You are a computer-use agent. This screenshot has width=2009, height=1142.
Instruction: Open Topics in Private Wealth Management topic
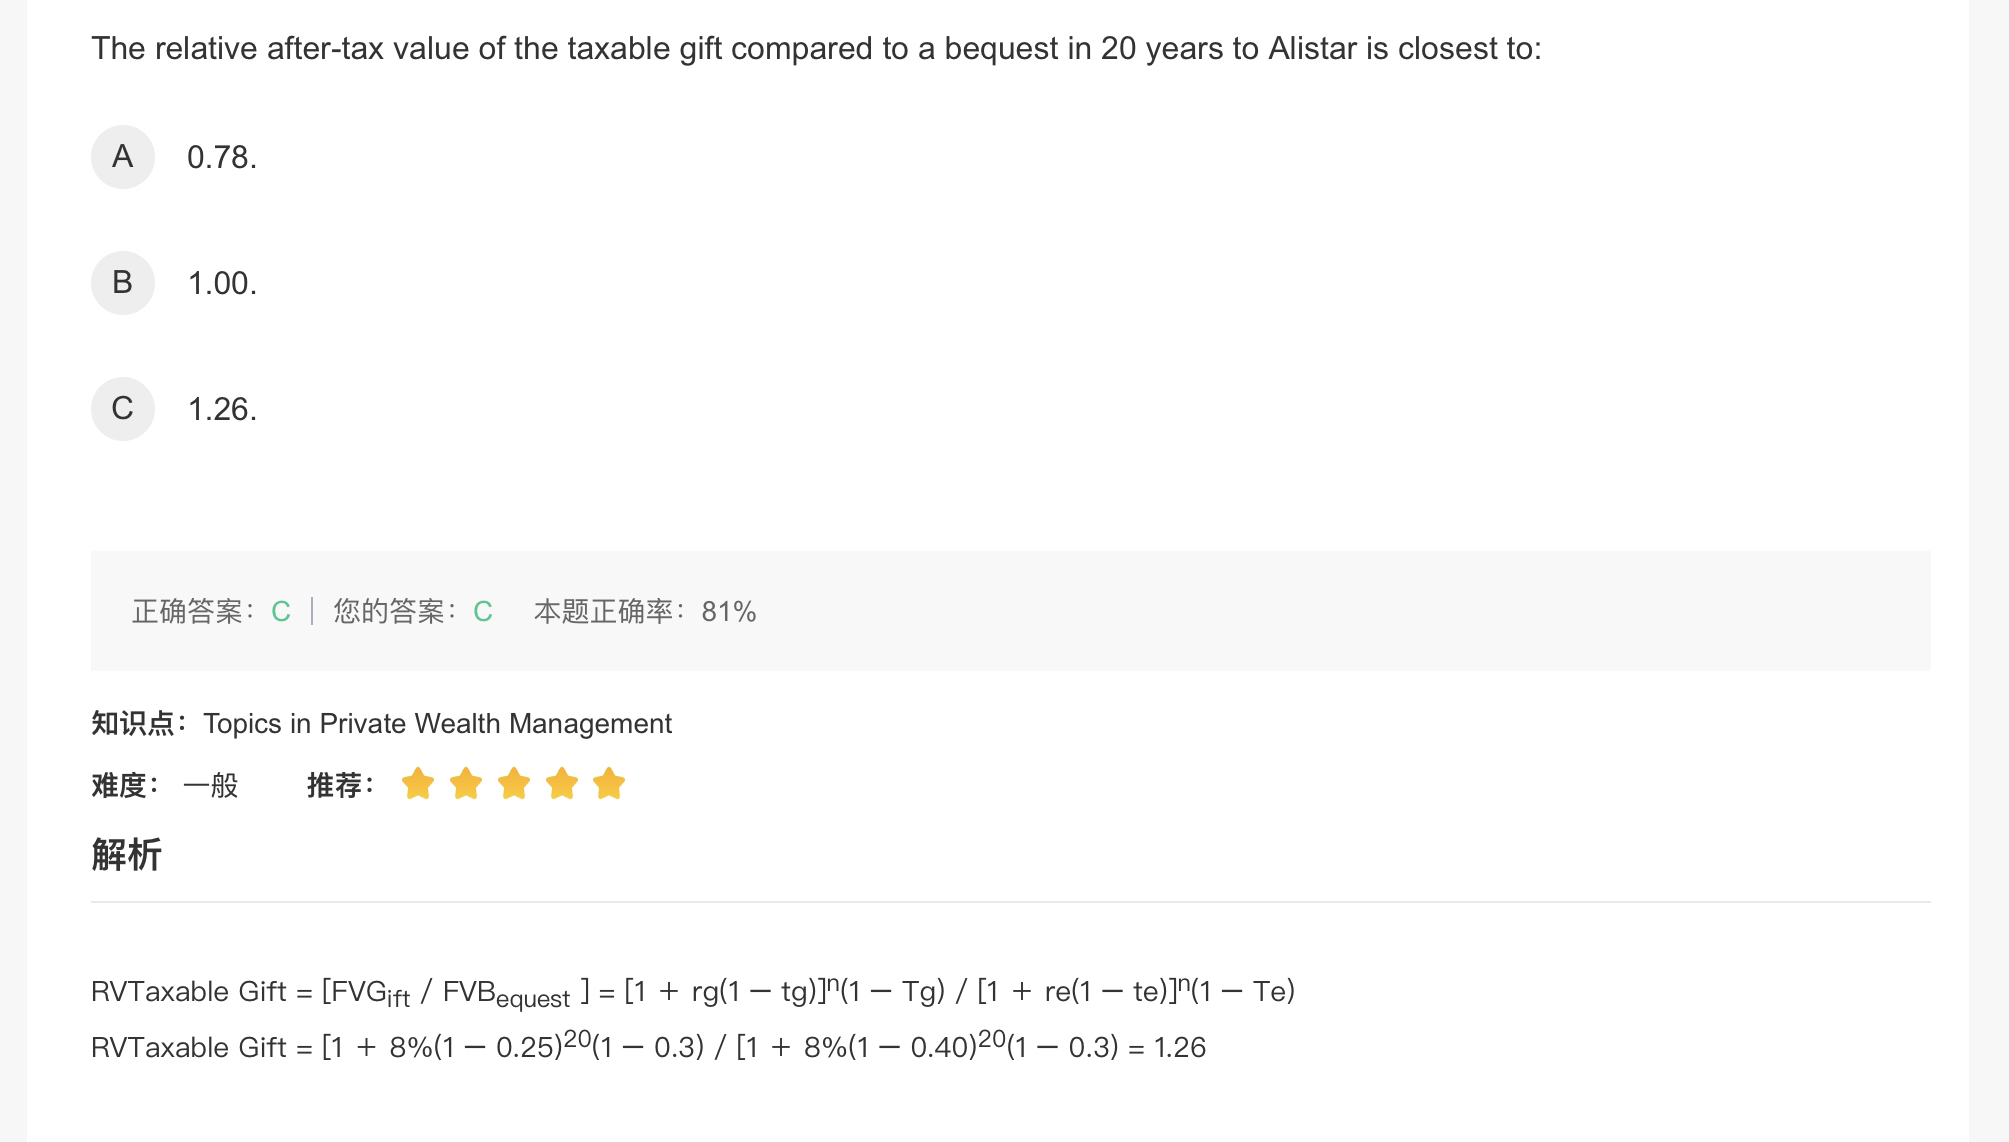click(437, 724)
